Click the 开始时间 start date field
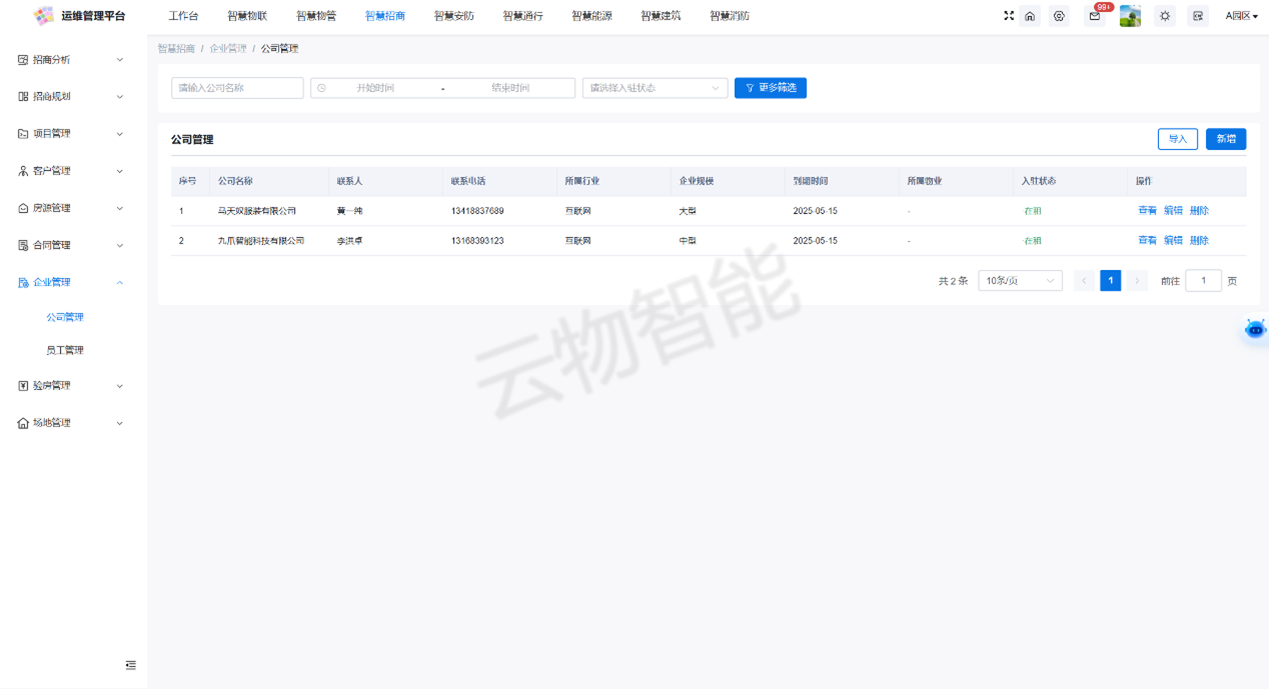Screen dimensions: 1269x689 [x=376, y=88]
